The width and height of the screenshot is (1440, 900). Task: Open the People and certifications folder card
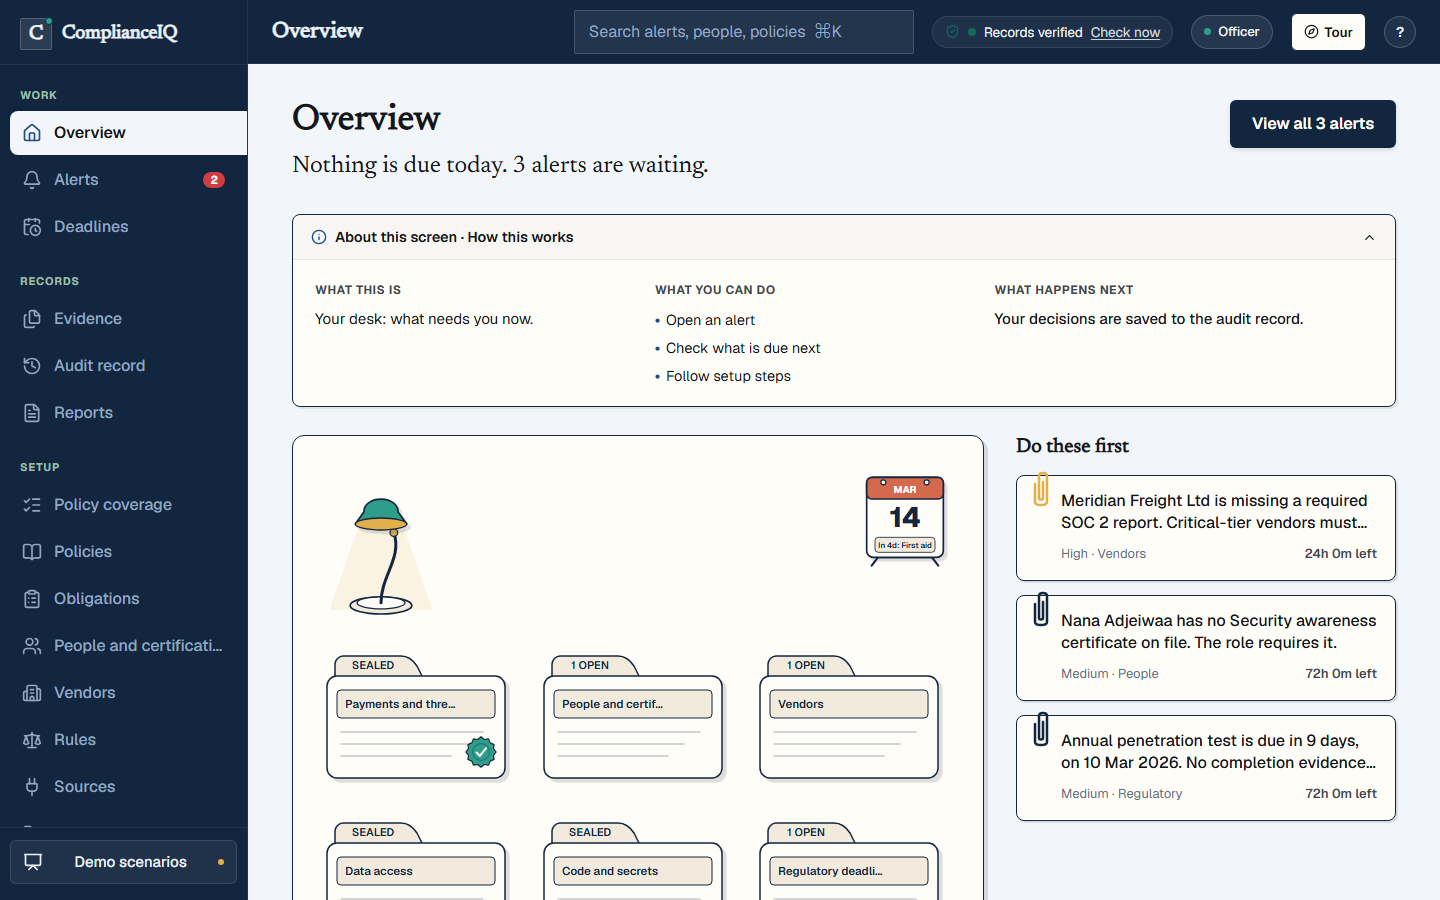click(633, 718)
